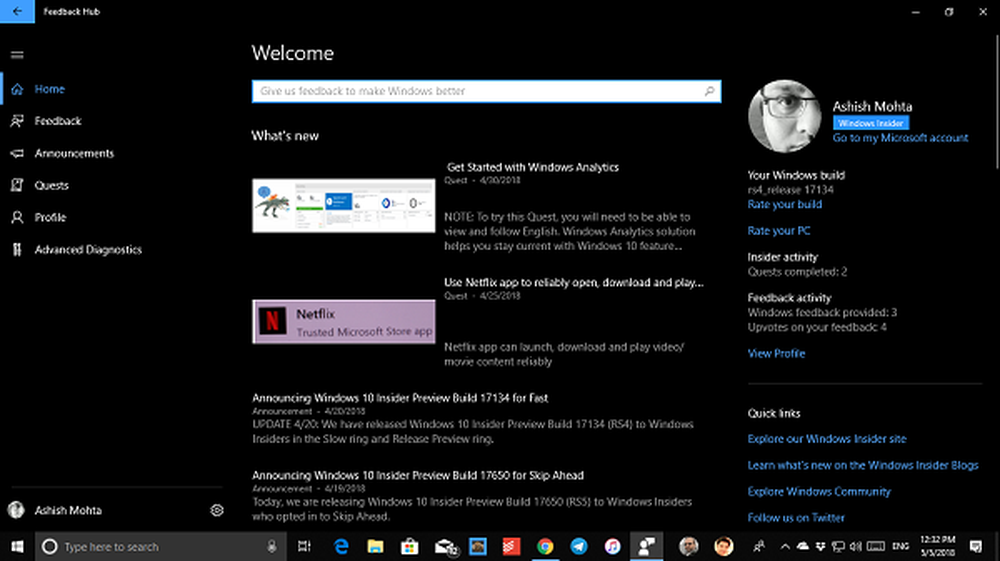The height and width of the screenshot is (561, 1000).
Task: Open the Netflix quest thumbnail
Action: 343,321
